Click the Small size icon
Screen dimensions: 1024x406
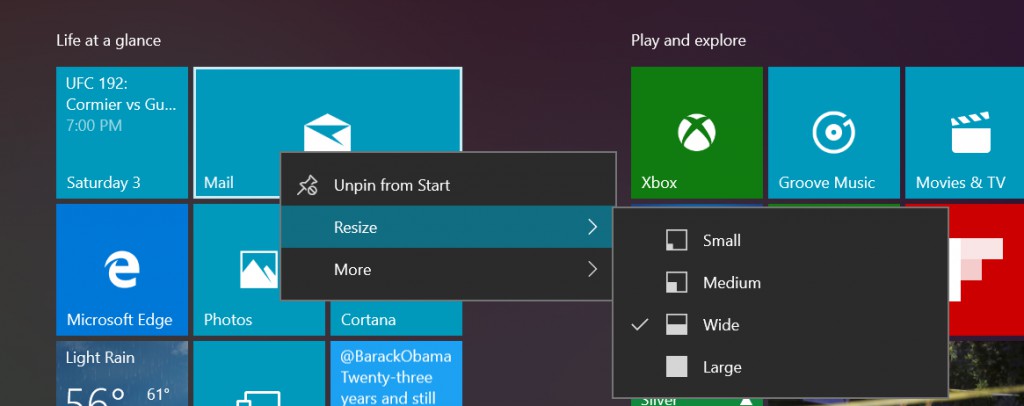coord(677,240)
